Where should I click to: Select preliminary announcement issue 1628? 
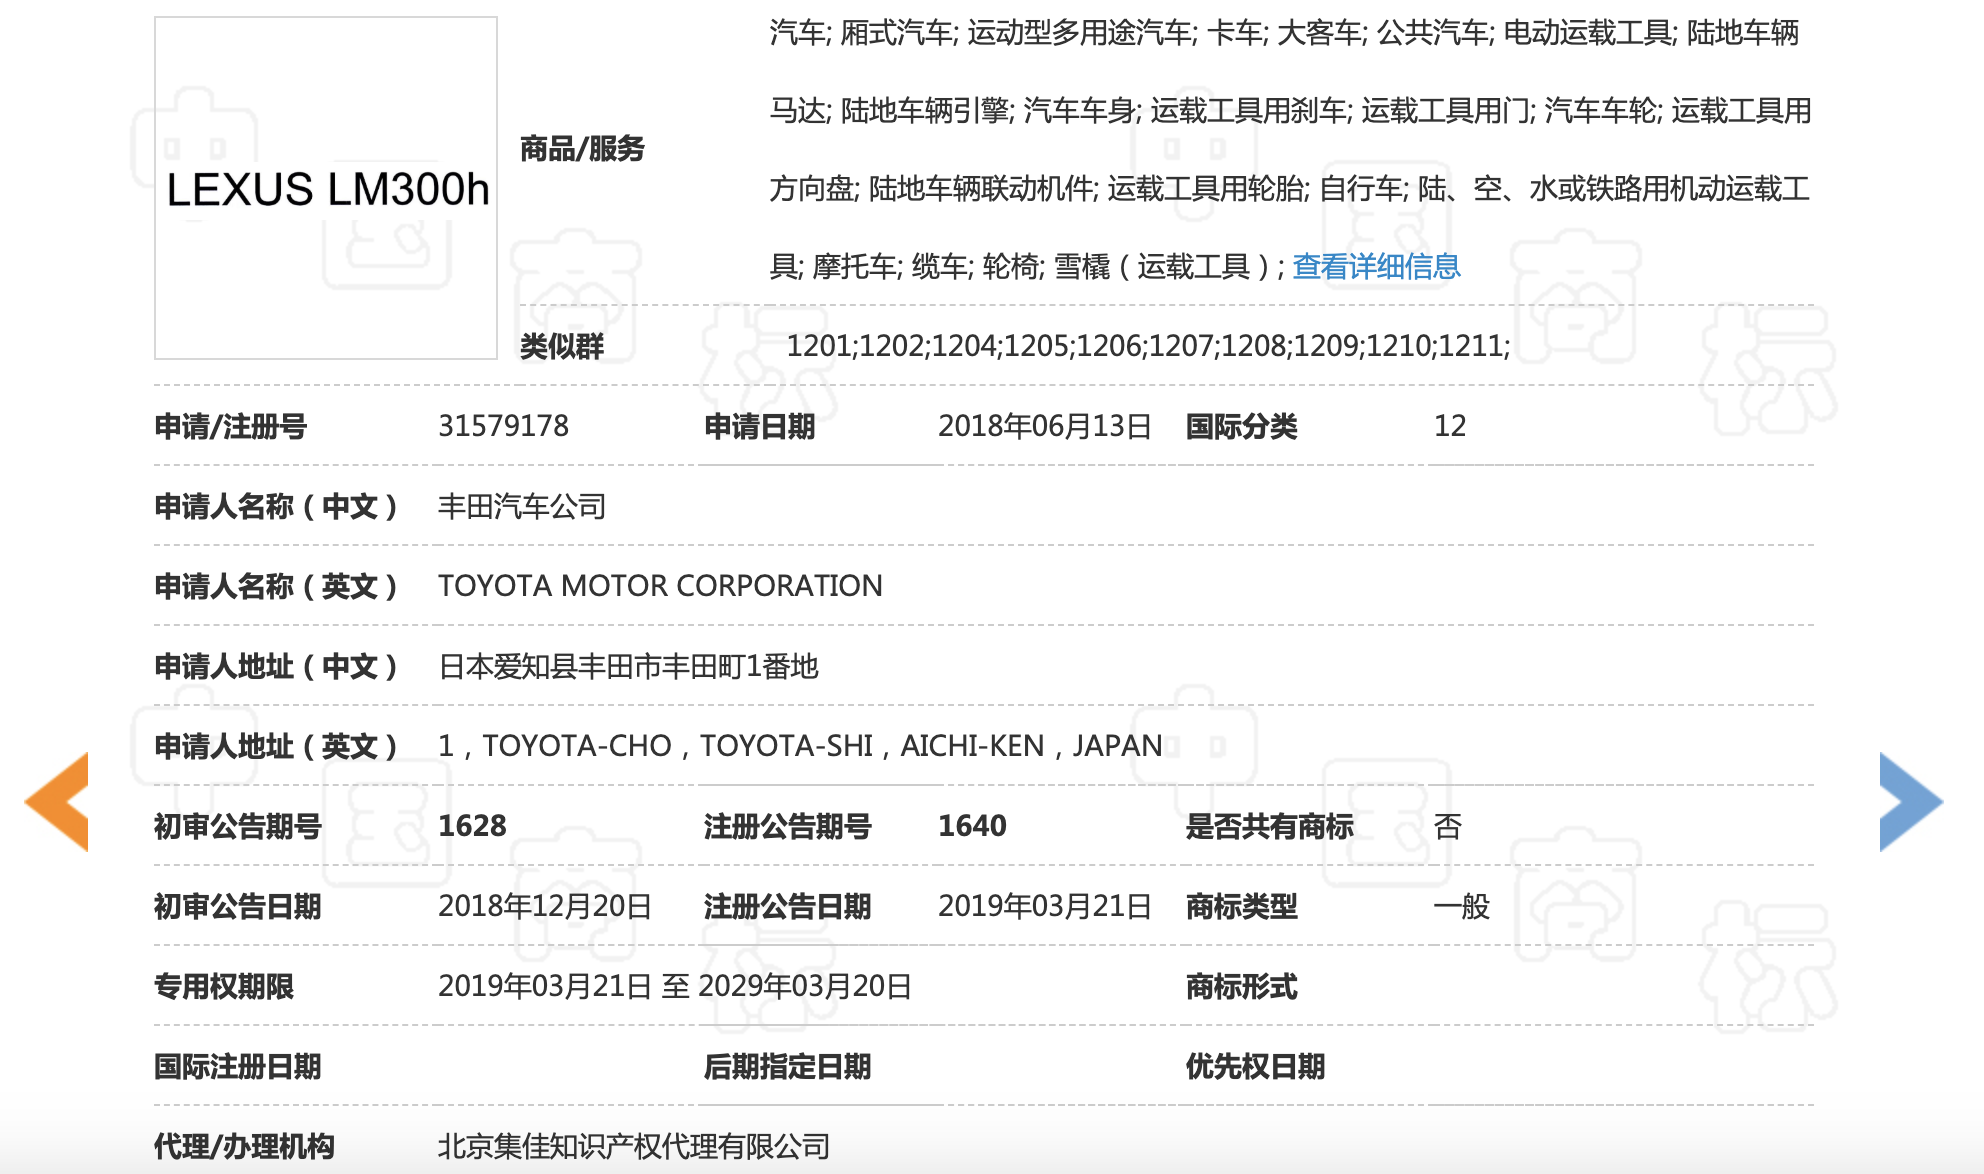point(472,826)
